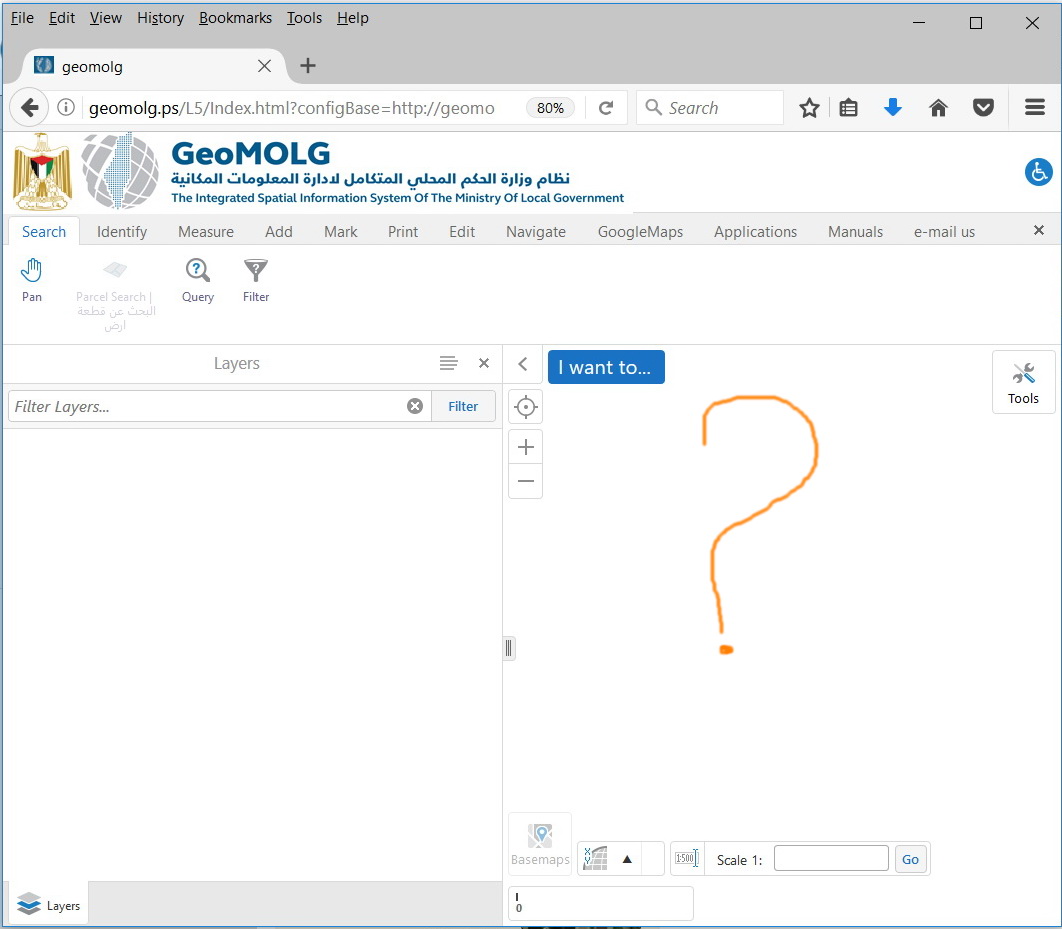Open the browser bookmarks list icon
1062x929 pixels.
click(x=849, y=108)
